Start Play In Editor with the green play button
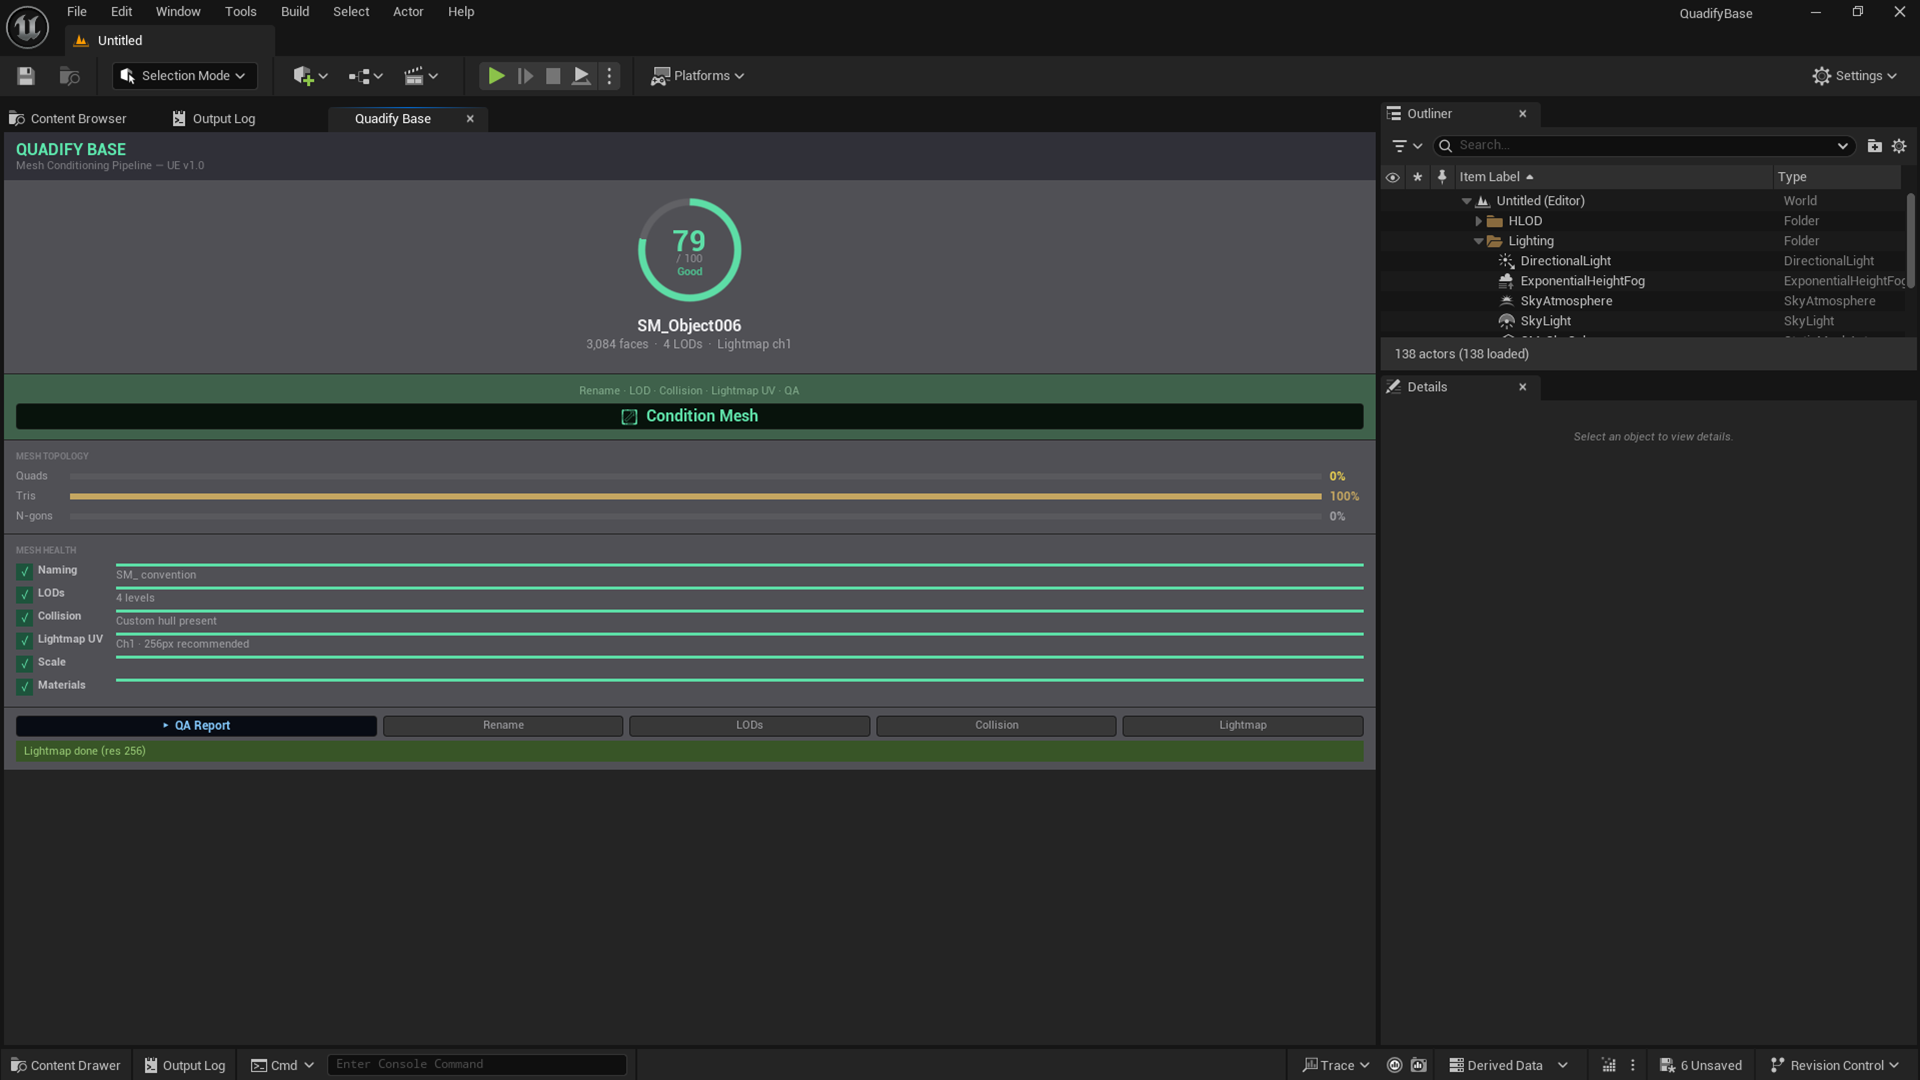This screenshot has width=1920, height=1080. (x=496, y=76)
